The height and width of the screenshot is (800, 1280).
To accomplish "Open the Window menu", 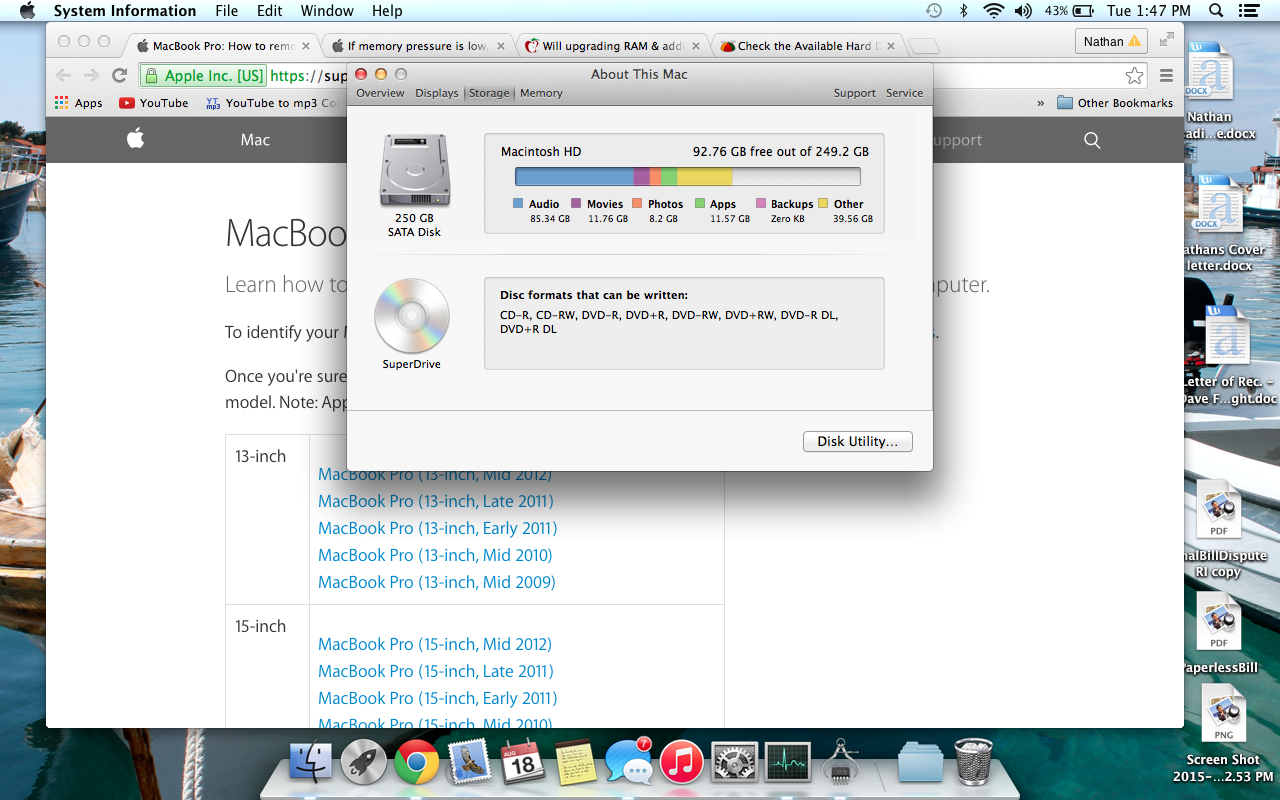I will (327, 11).
